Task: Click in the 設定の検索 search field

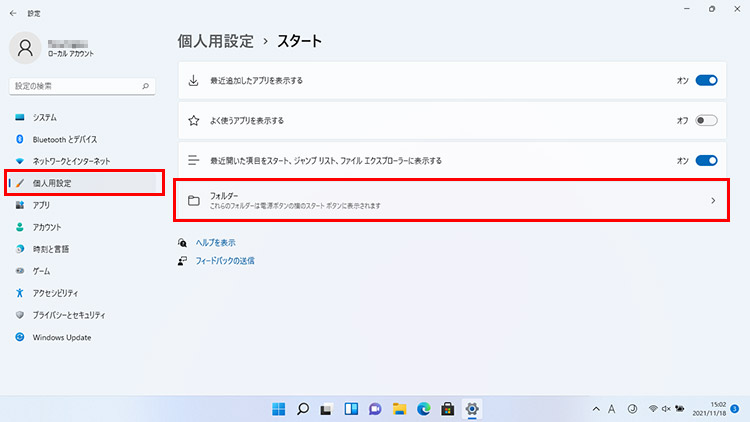Action: tap(75, 87)
